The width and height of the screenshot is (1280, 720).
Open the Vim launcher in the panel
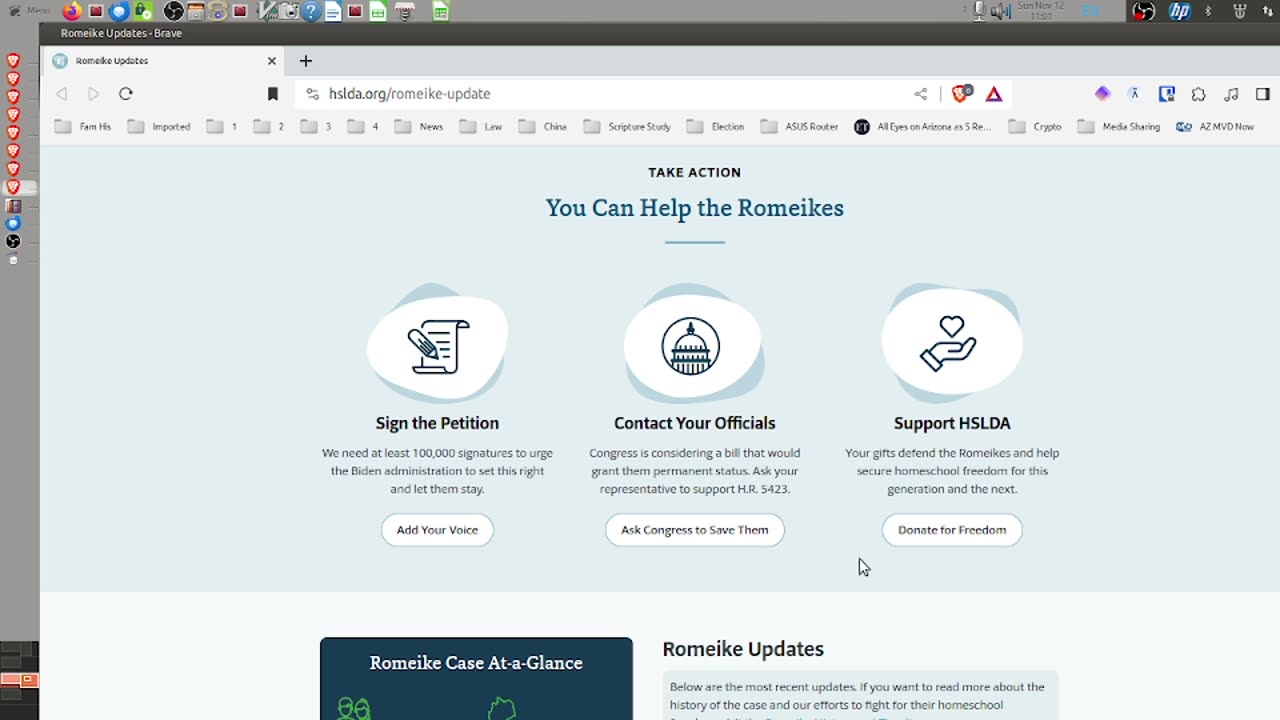(x=266, y=11)
